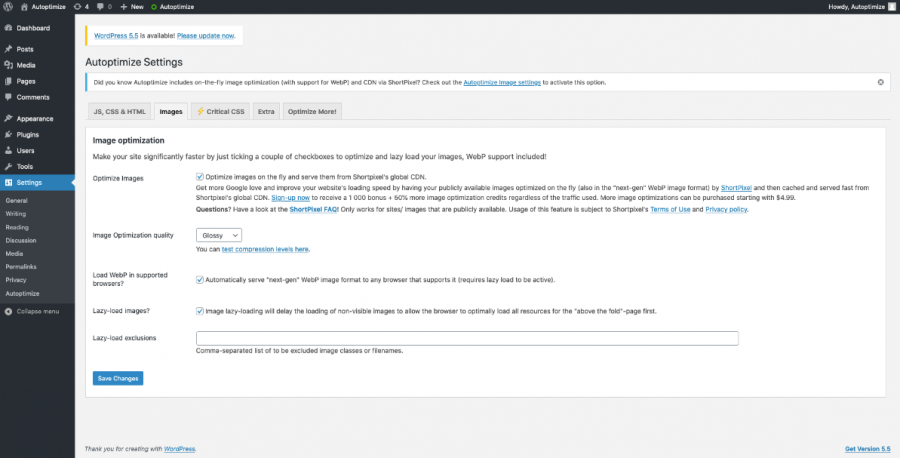The image size is (900, 458).
Task: Click the lightning bolt on Critical CSS tab
Action: (x=200, y=111)
